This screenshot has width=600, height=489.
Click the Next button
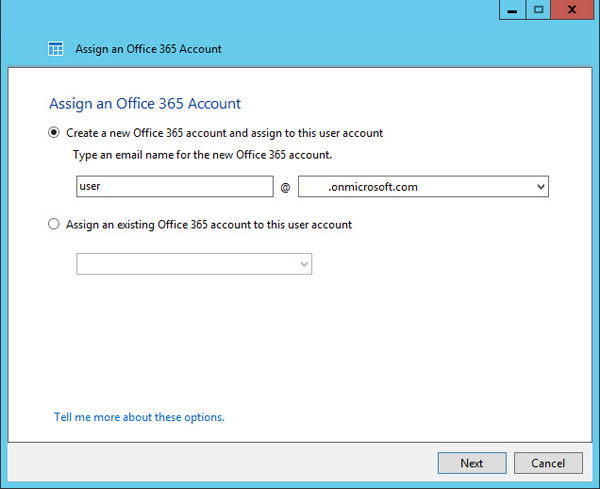pos(472,463)
